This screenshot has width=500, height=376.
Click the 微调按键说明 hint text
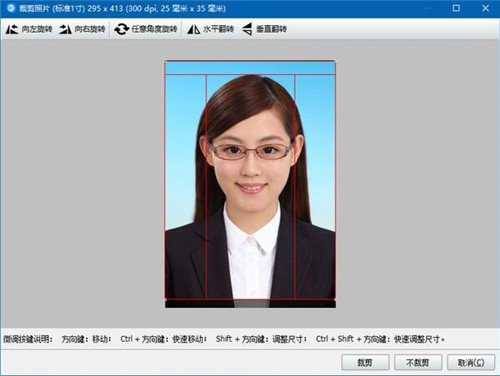coord(28,339)
